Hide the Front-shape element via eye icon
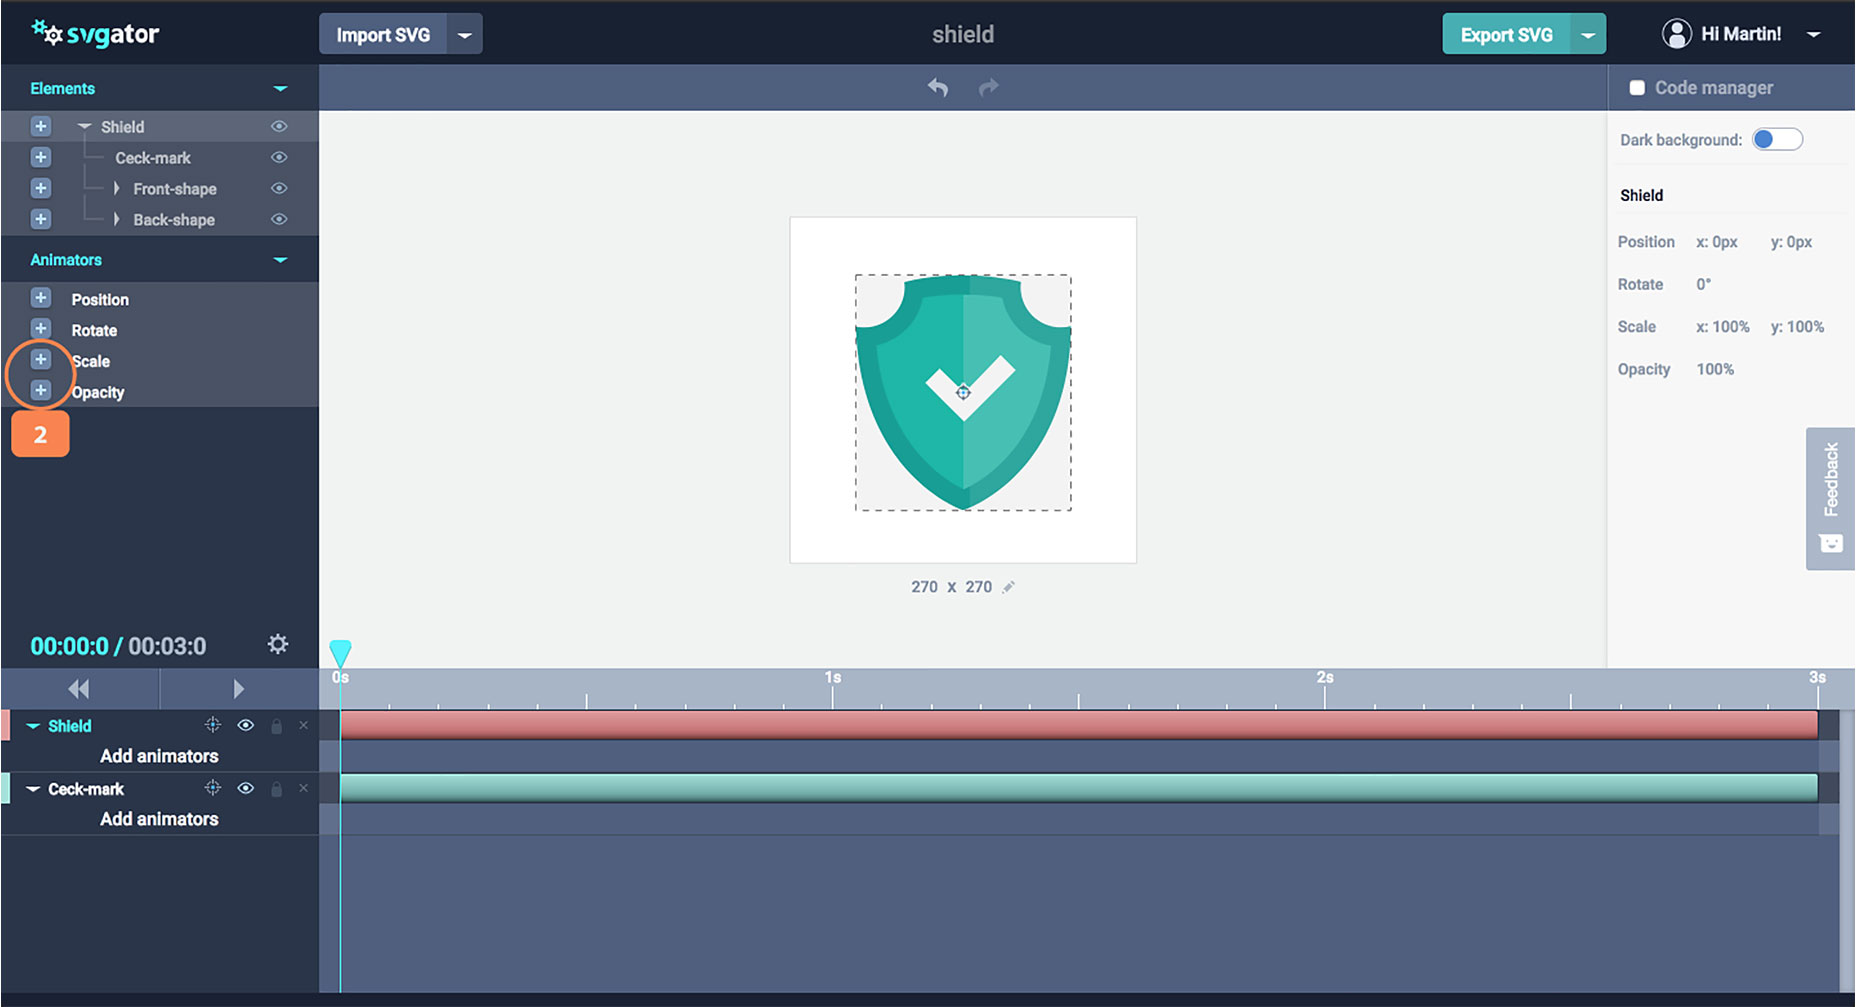Viewport: 1856px width, 1007px height. [x=279, y=189]
